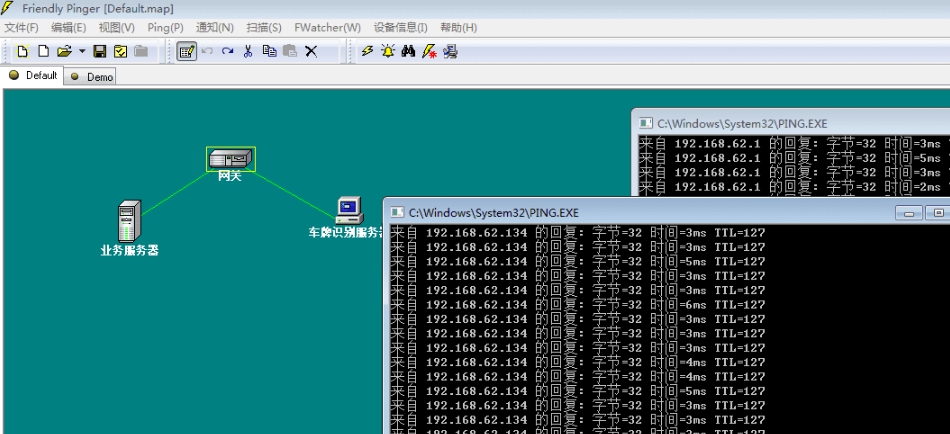Select the 网关 gateway device node

click(231, 159)
